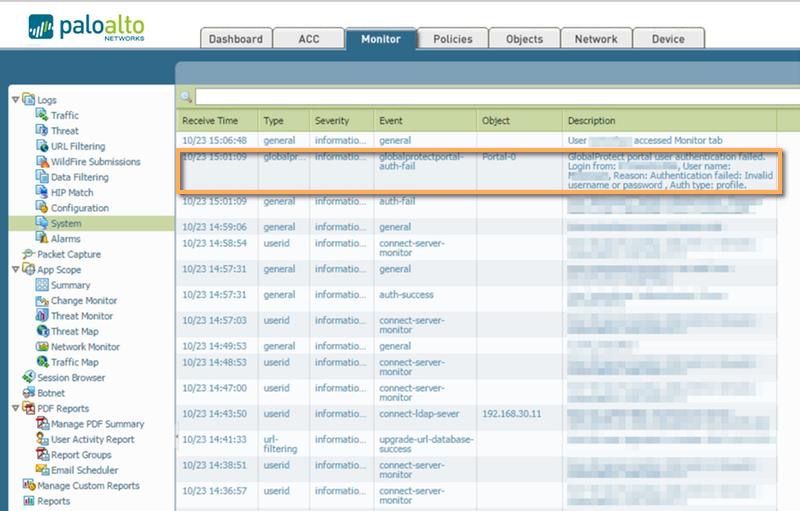This screenshot has width=800, height=511.
Task: Click the 10/23 14:59:06 timestamp
Action: [214, 226]
